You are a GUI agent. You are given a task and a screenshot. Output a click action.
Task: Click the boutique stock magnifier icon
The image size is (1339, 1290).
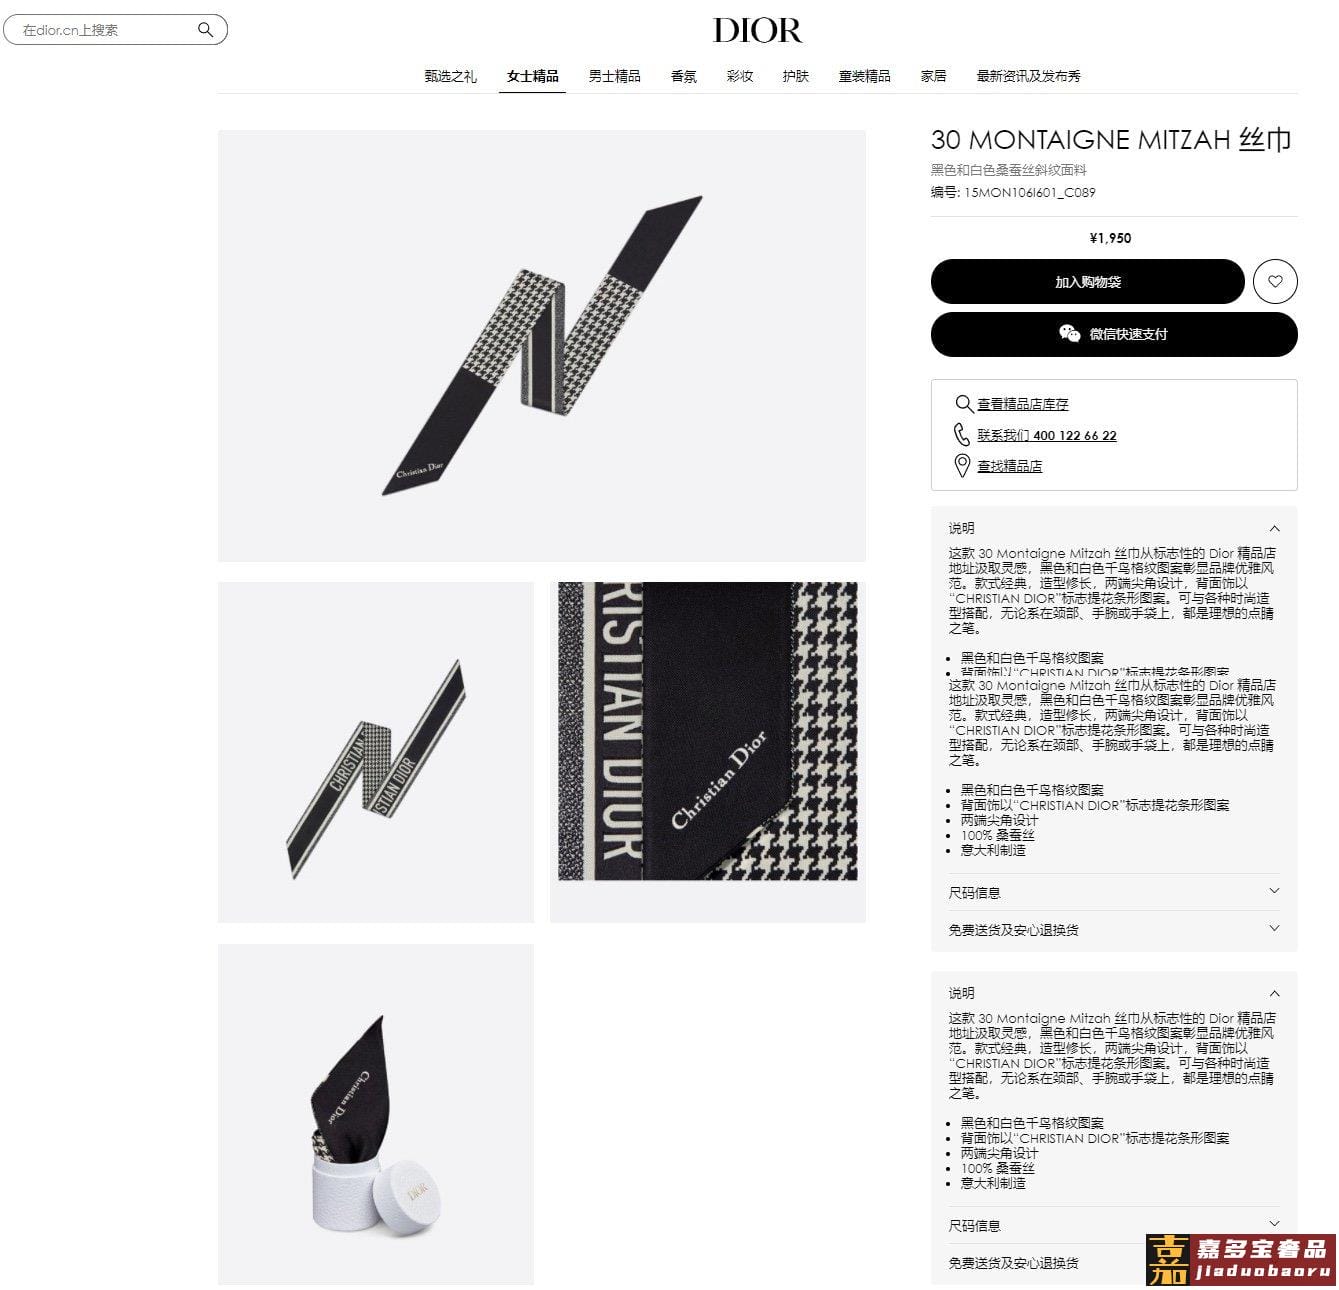[963, 404]
